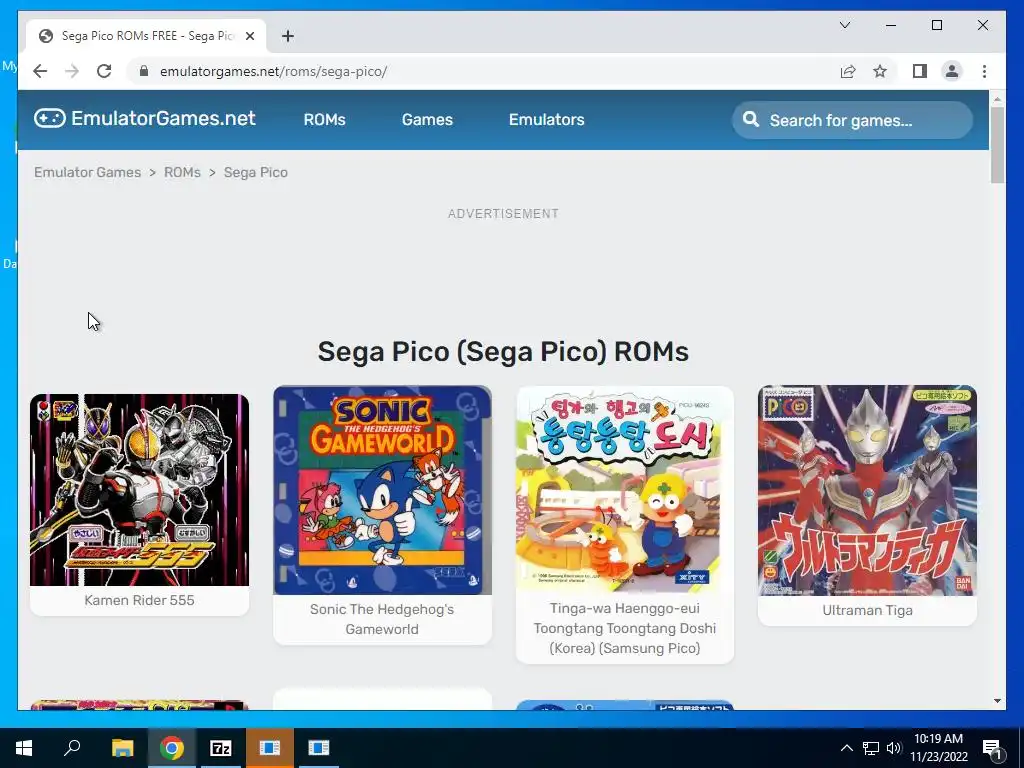Image resolution: width=1024 pixels, height=768 pixels.
Task: Open the taskbar clock and date
Action: [939, 748]
